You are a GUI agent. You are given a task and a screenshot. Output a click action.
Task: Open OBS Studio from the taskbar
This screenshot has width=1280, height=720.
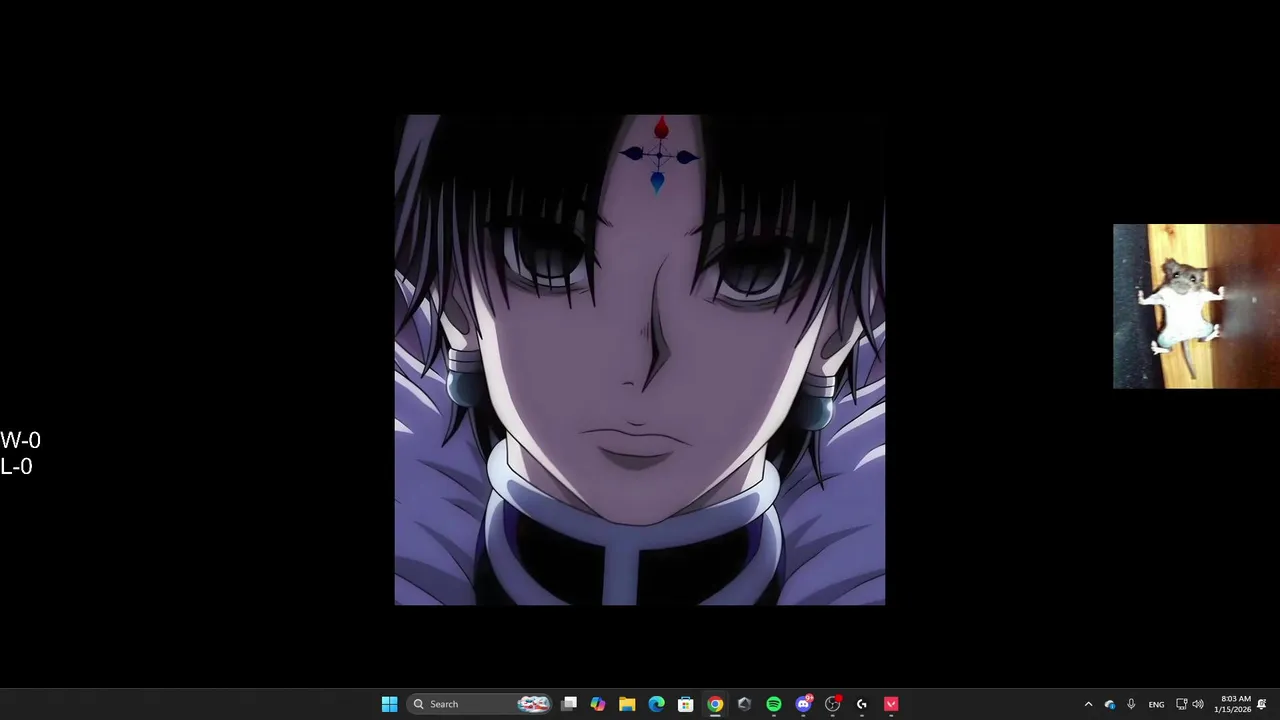[x=832, y=704]
